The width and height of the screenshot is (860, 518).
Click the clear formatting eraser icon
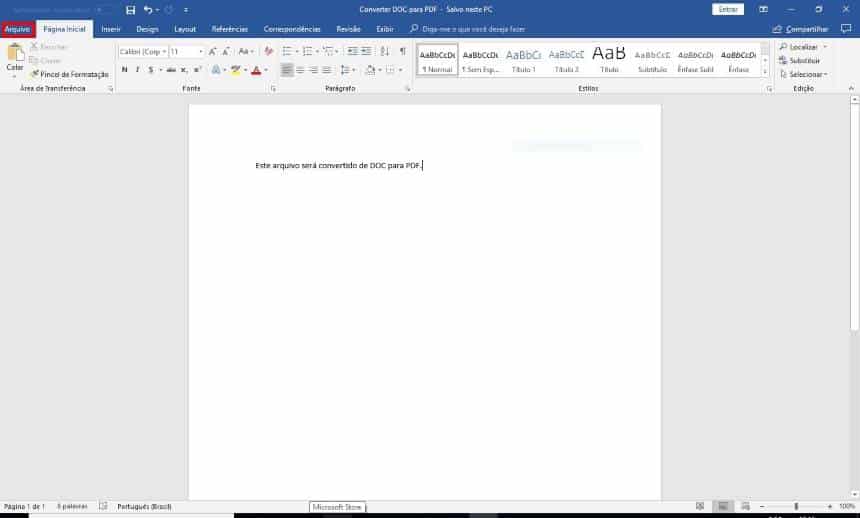pyautogui.click(x=268, y=51)
